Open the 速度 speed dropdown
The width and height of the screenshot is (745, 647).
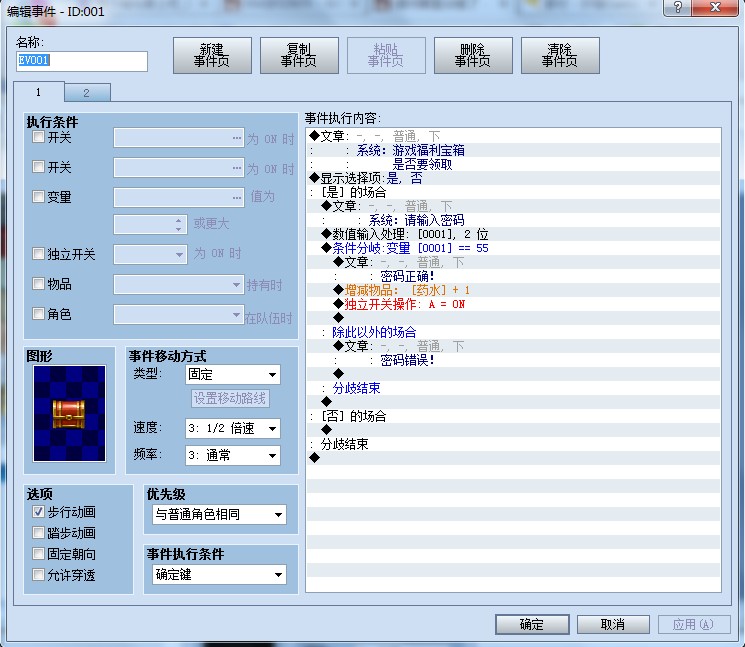(x=232, y=428)
